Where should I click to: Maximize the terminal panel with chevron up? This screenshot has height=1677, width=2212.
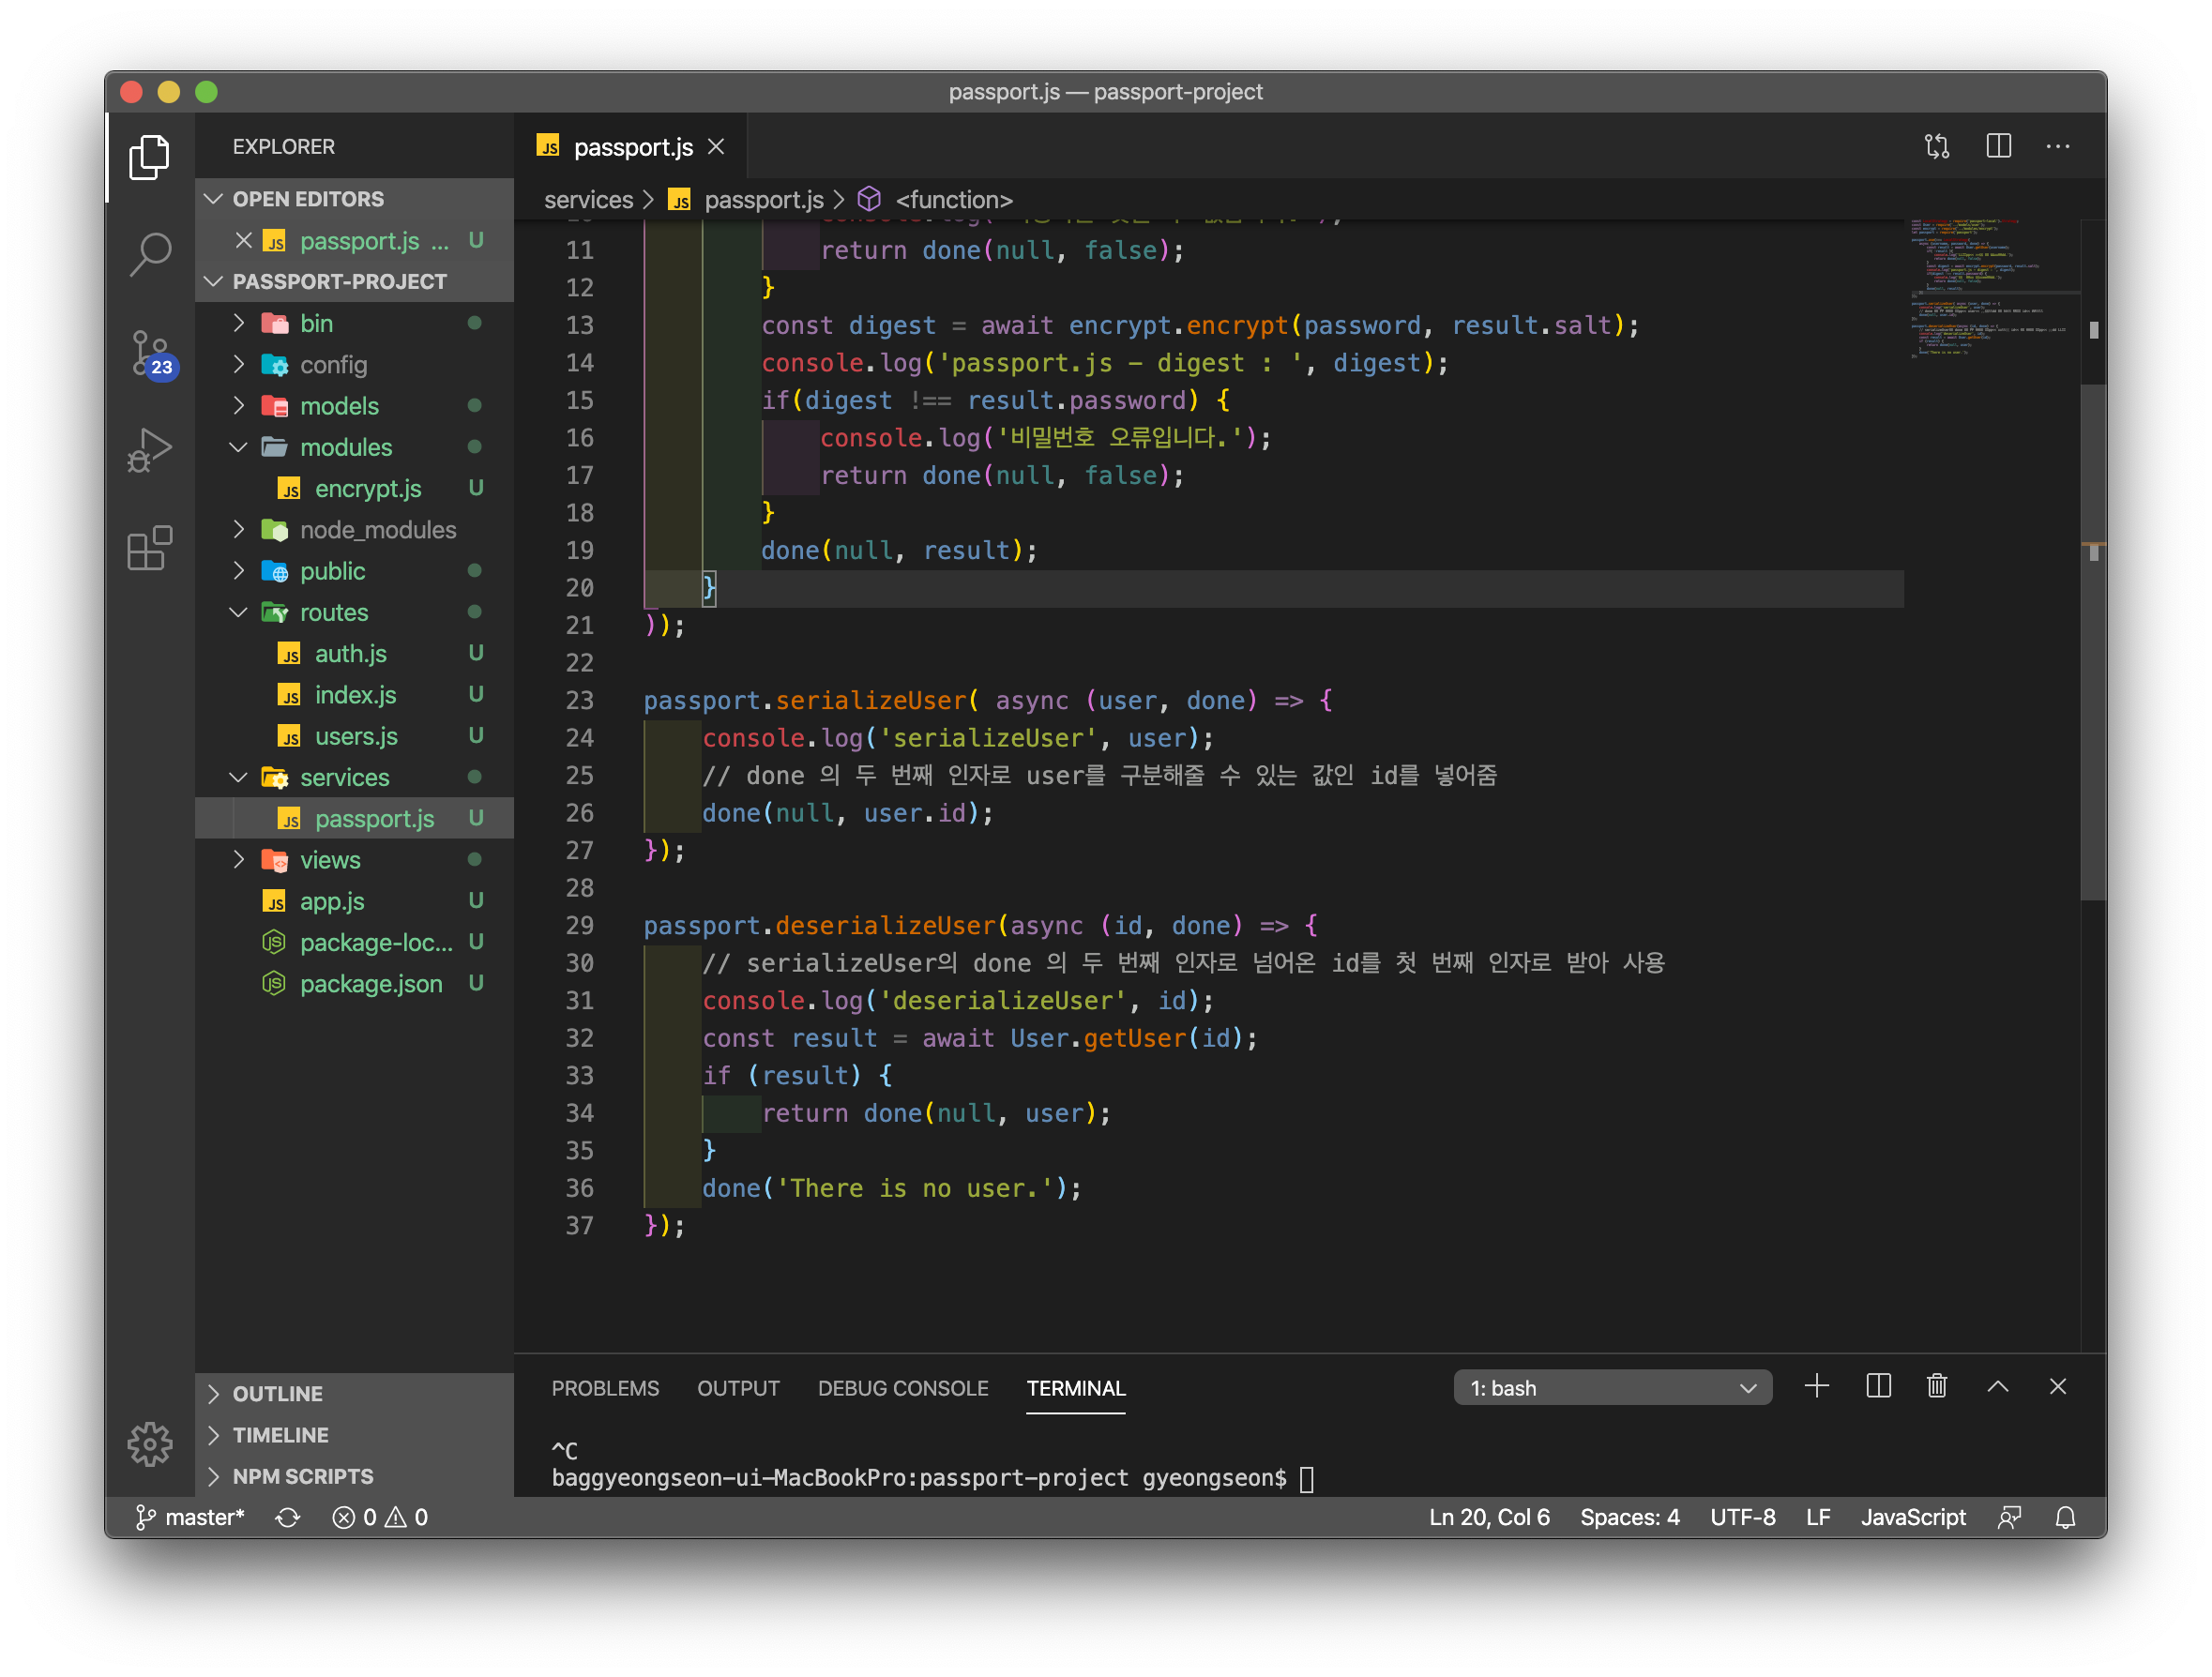(1997, 1386)
